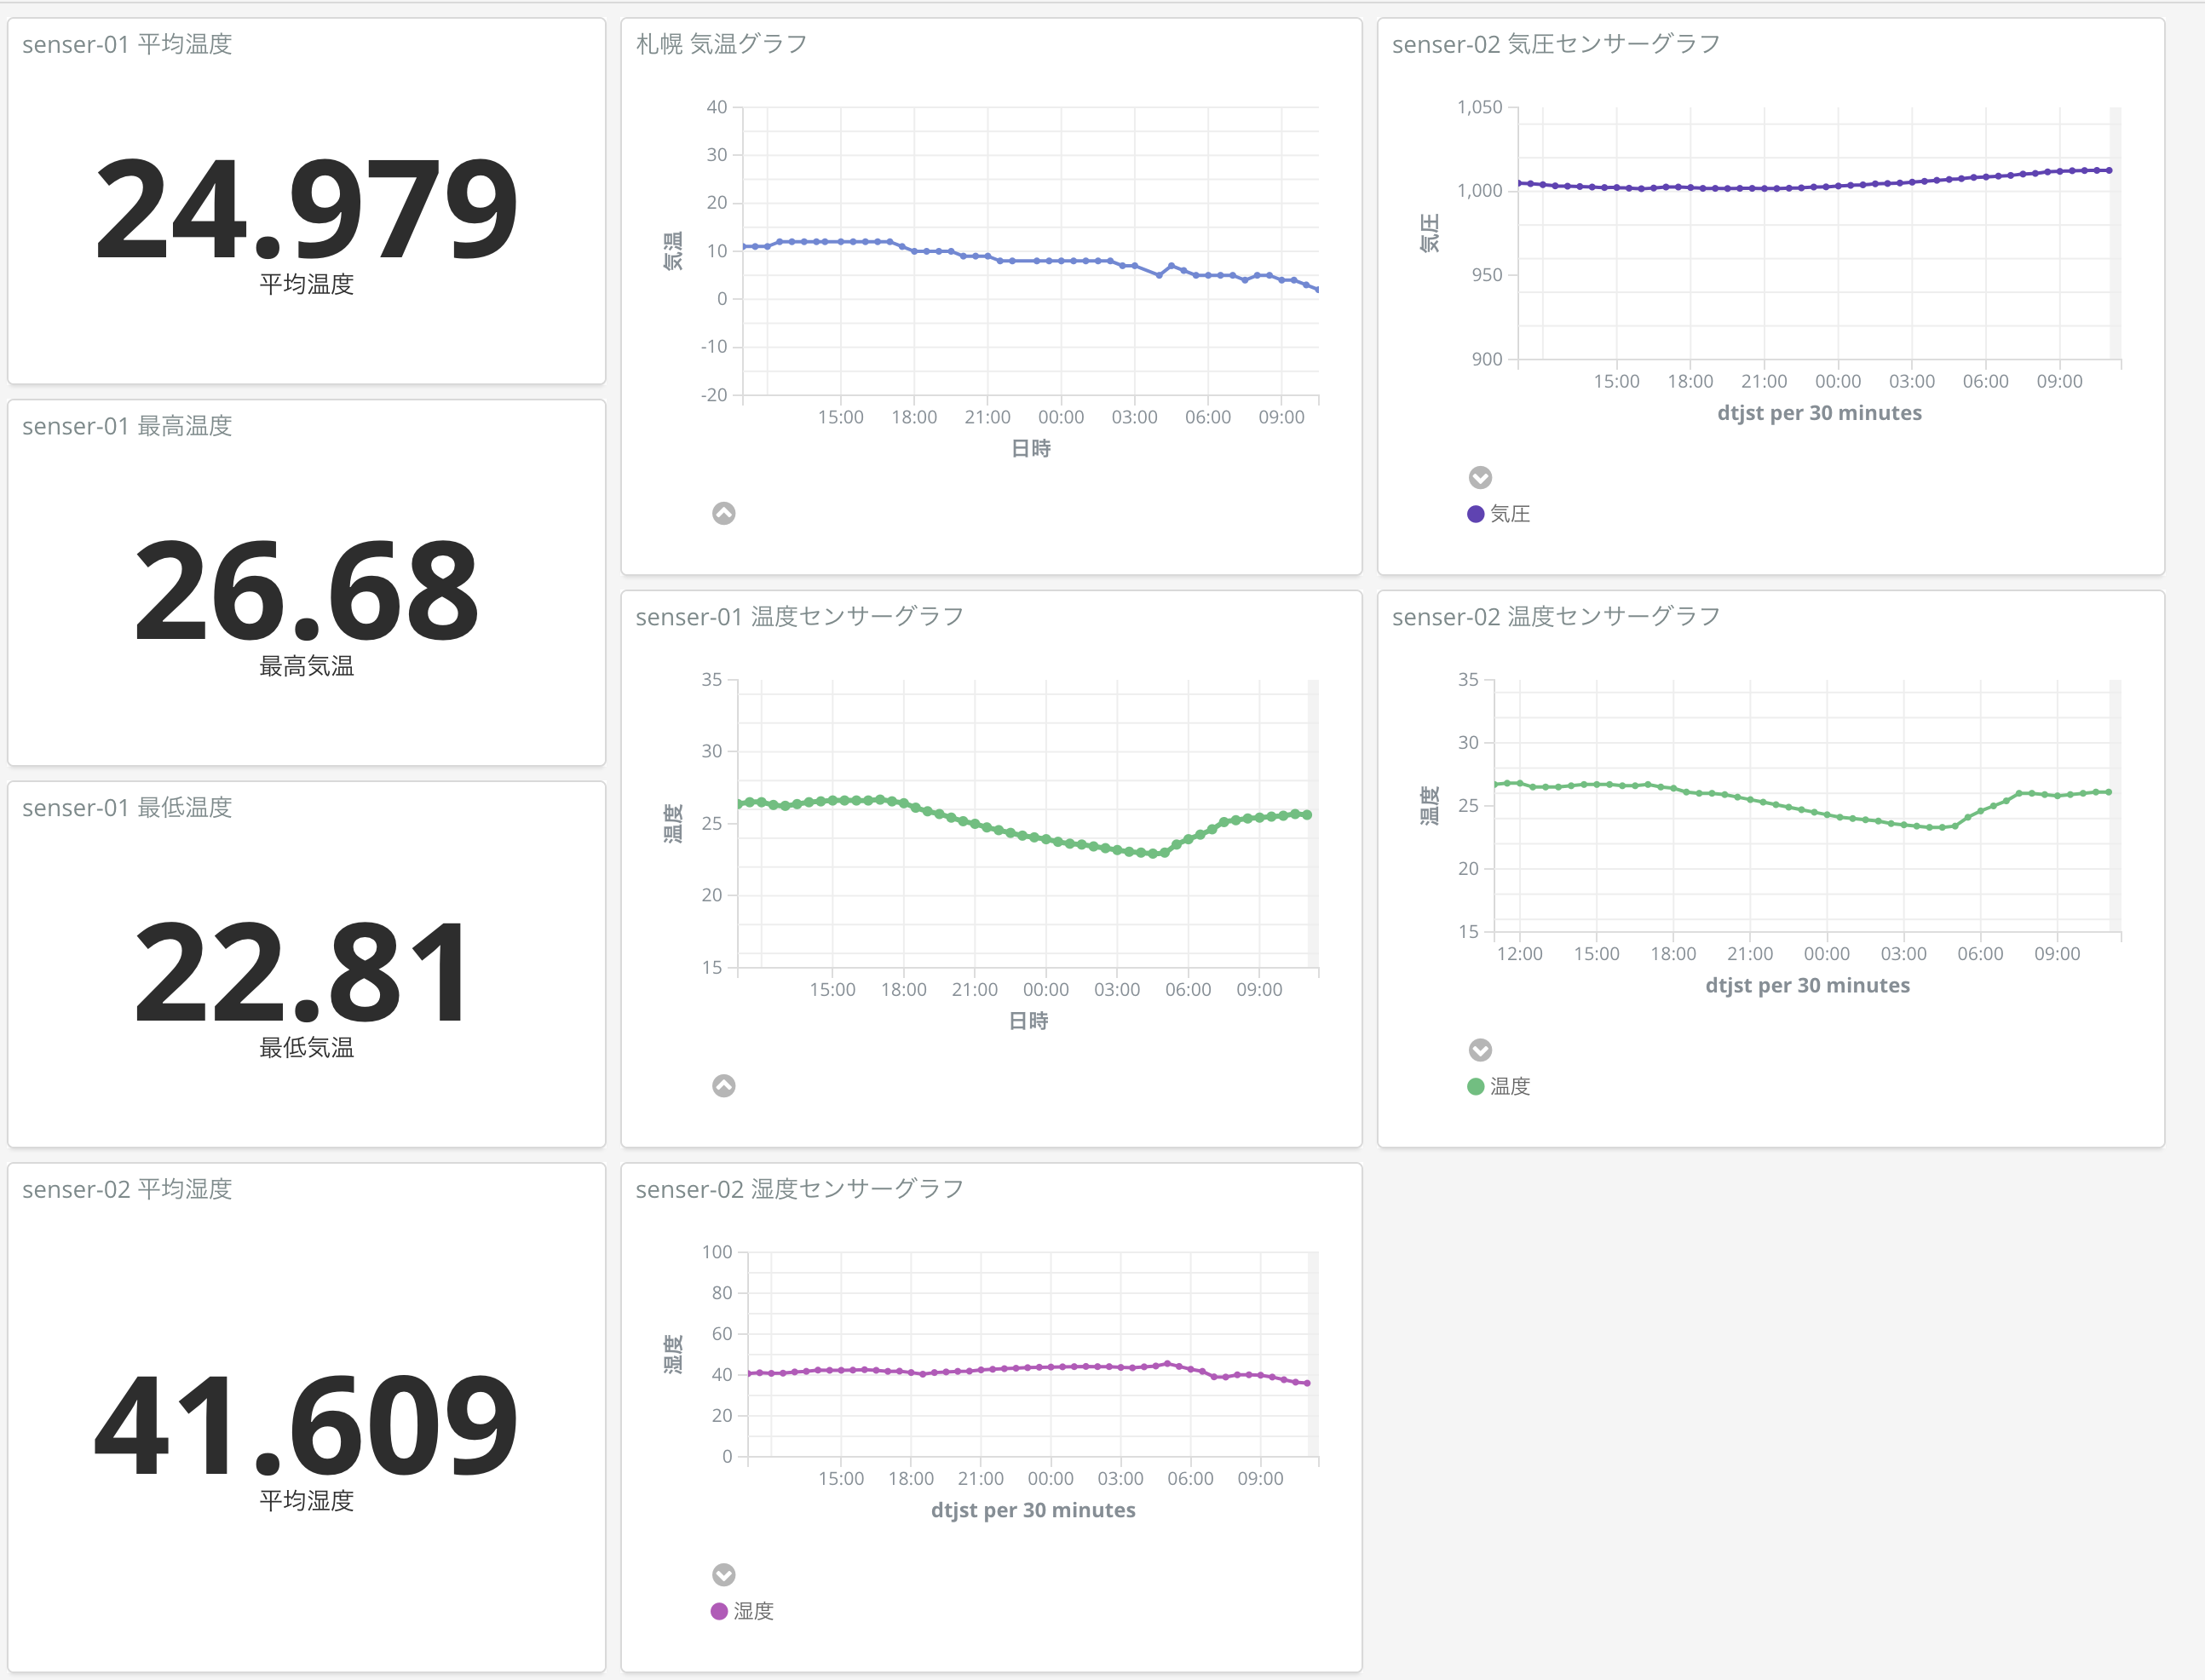Click the collapse arrow below senser-01 温度センサーグラフ
The height and width of the screenshot is (1680, 2205).
point(726,1086)
